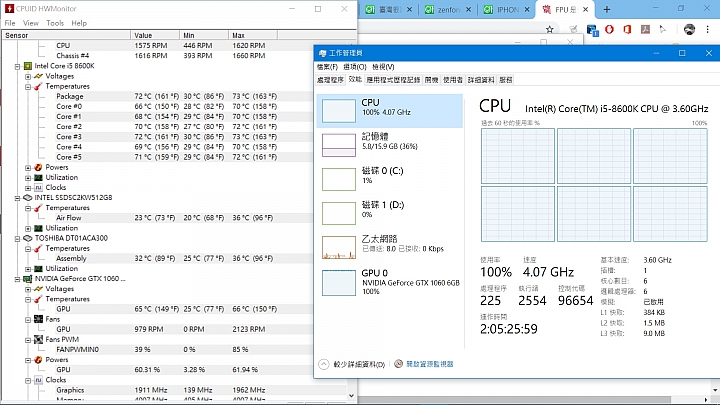Click the Utilization icon under TOSHIBA DT01ACA300

tap(39, 269)
